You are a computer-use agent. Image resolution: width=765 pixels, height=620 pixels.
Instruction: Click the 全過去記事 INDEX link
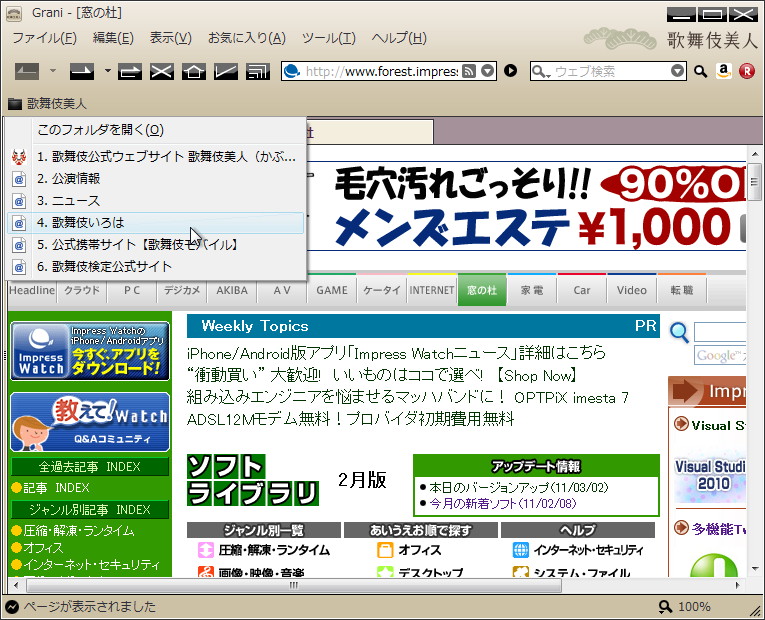[x=90, y=467]
